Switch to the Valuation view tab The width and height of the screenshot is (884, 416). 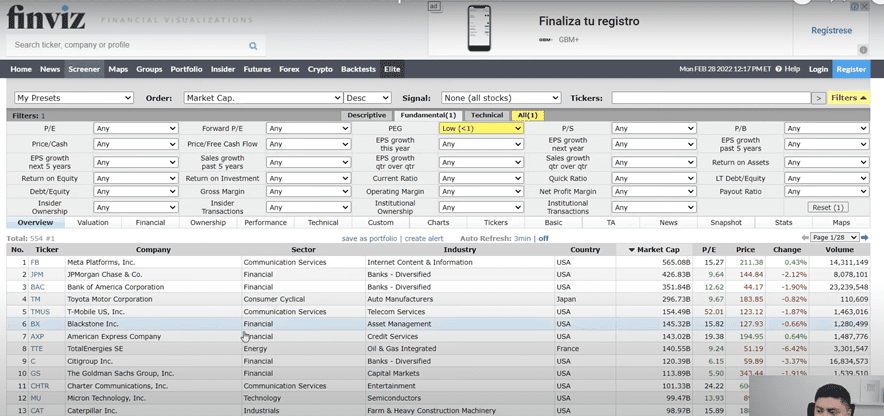pos(92,222)
